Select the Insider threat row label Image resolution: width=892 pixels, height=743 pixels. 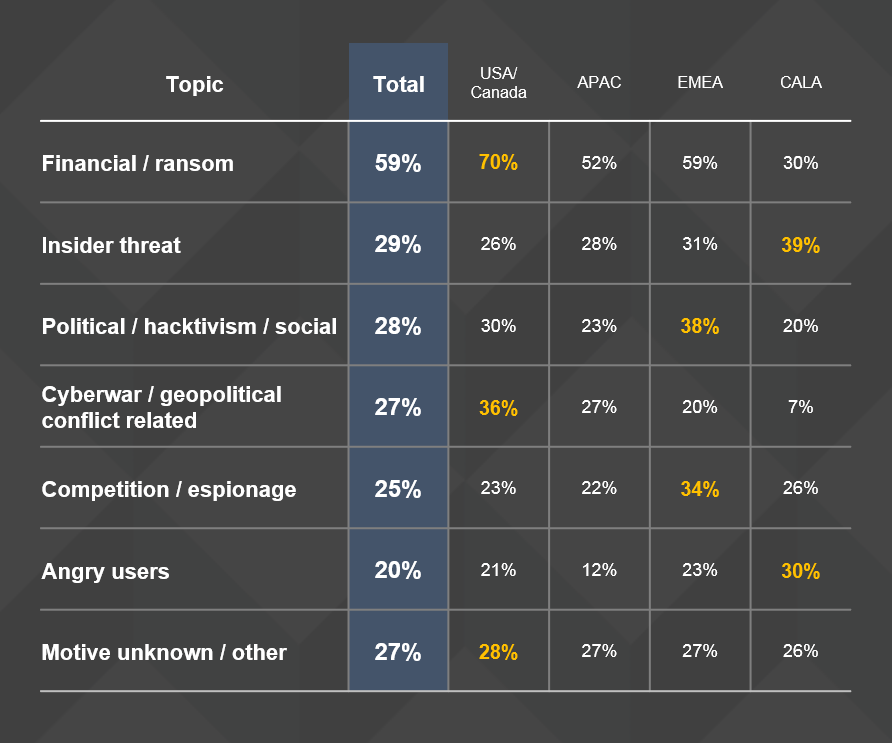click(111, 245)
